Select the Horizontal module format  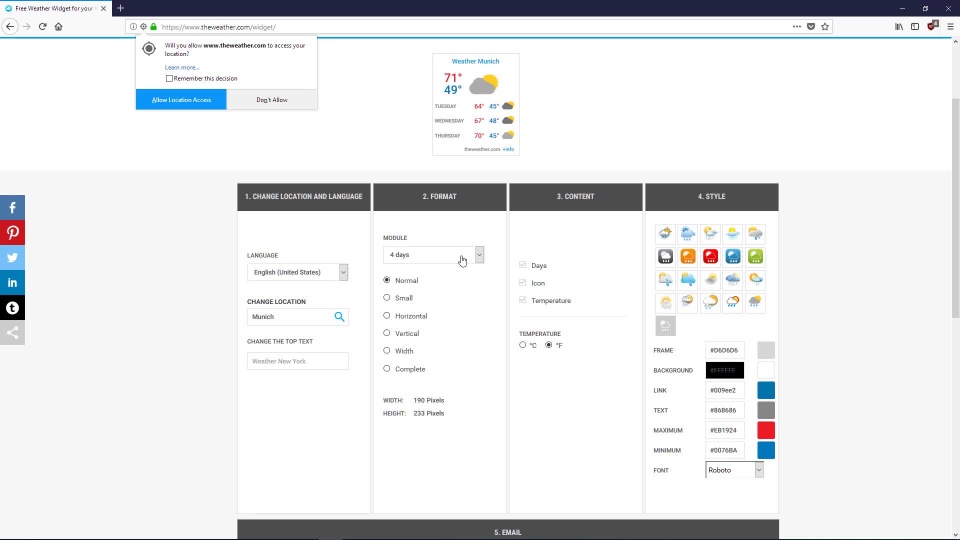tap(386, 315)
